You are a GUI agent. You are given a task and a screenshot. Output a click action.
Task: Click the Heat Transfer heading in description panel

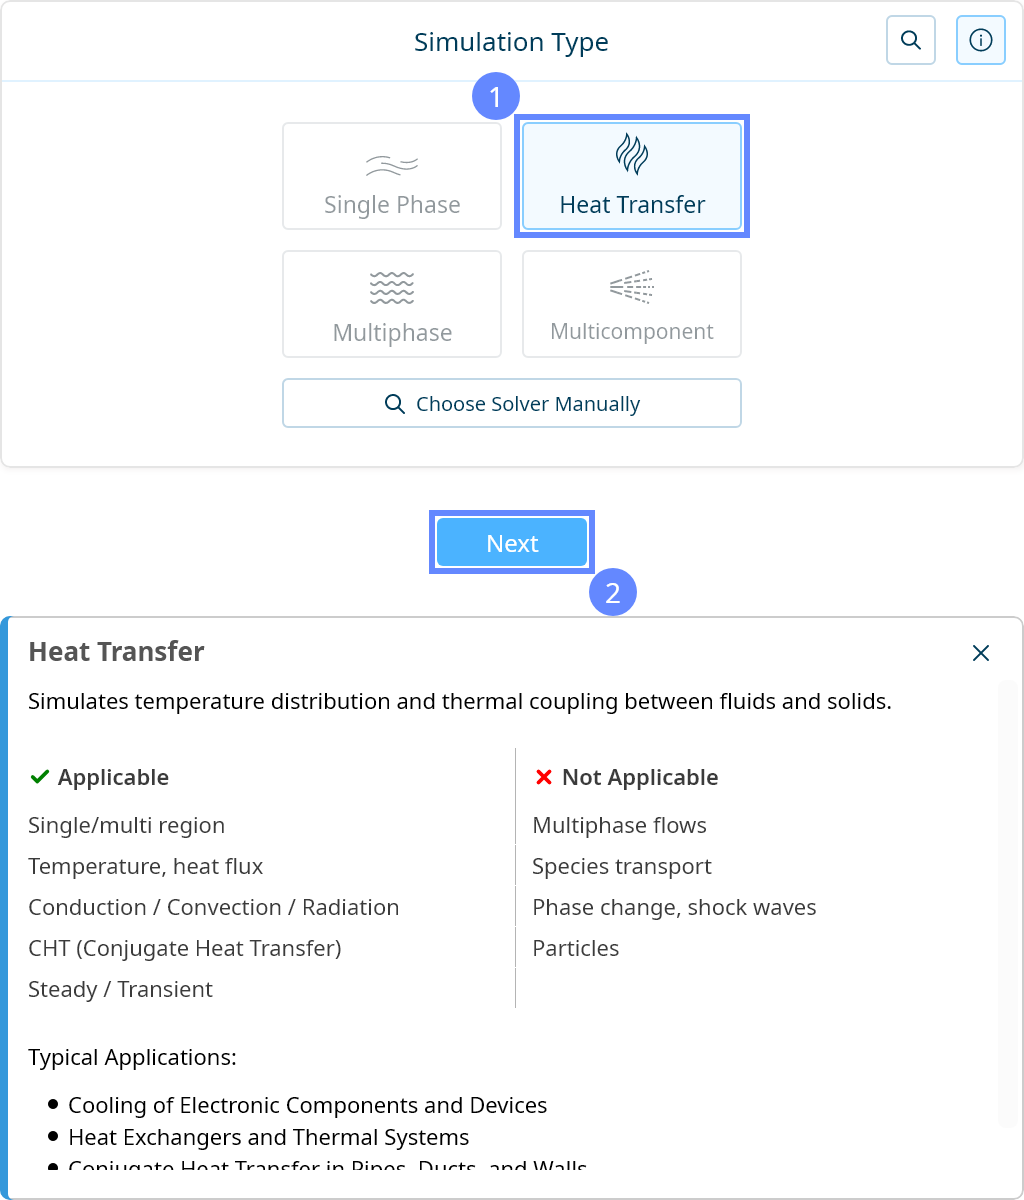point(116,652)
